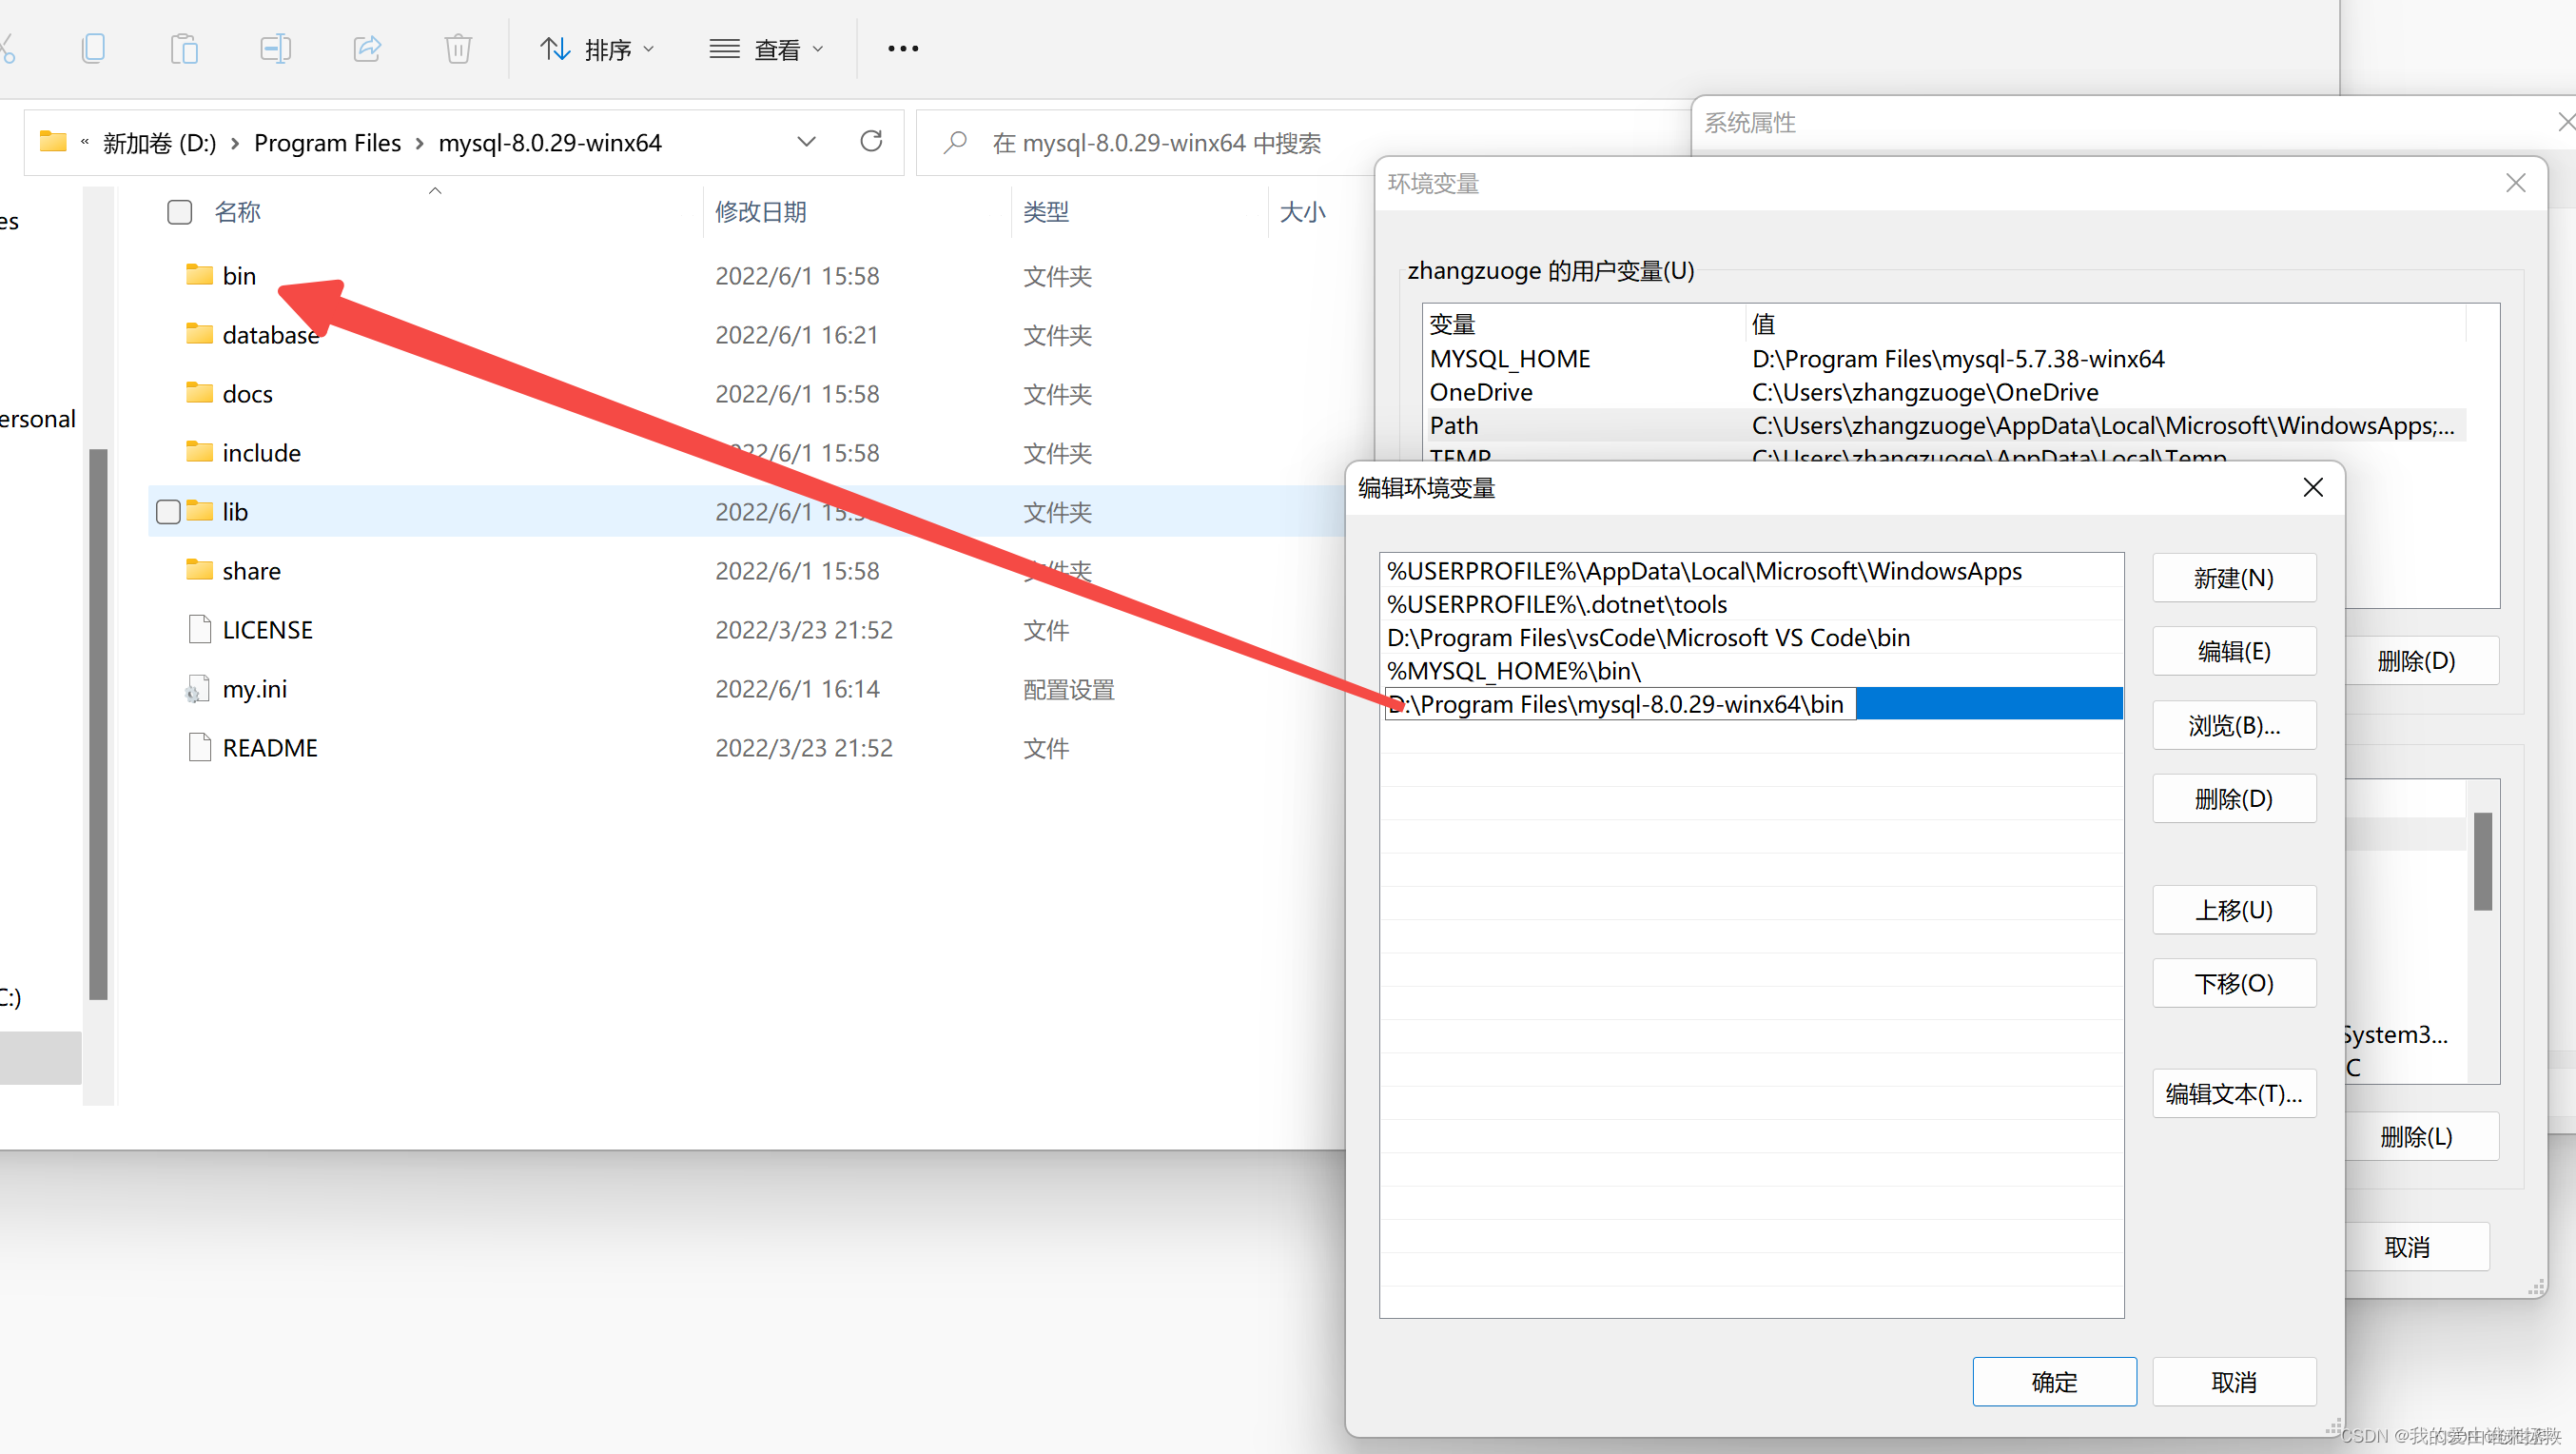Click the Share icon in Explorer toolbar
Image resolution: width=2576 pixels, height=1454 pixels.
367,48
